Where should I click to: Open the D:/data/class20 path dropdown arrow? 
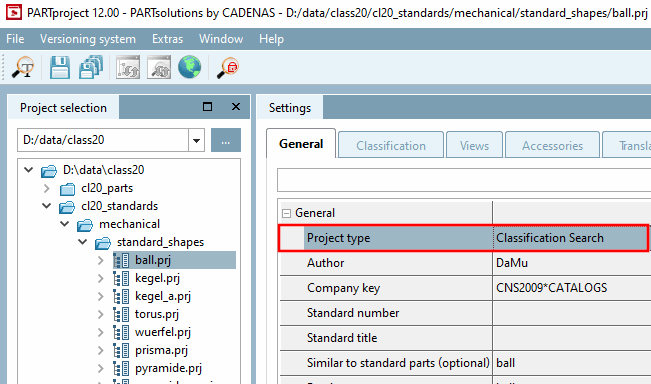pyautogui.click(x=196, y=140)
